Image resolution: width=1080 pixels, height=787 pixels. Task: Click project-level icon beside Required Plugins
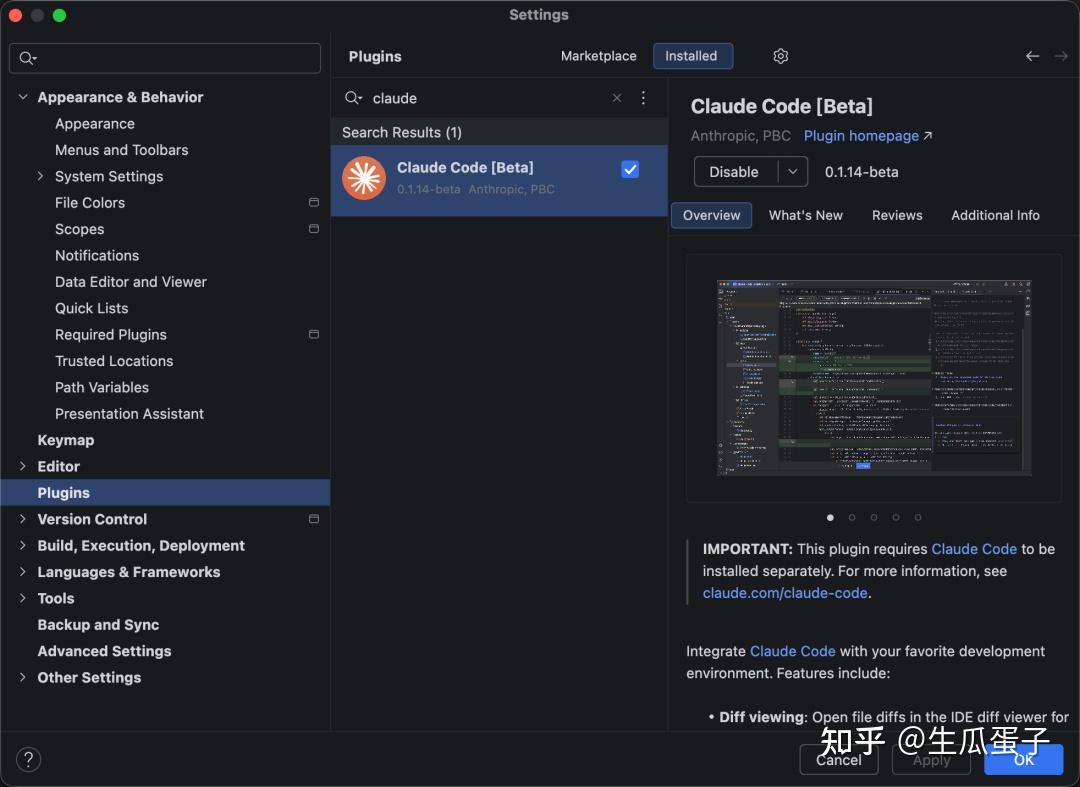313,334
